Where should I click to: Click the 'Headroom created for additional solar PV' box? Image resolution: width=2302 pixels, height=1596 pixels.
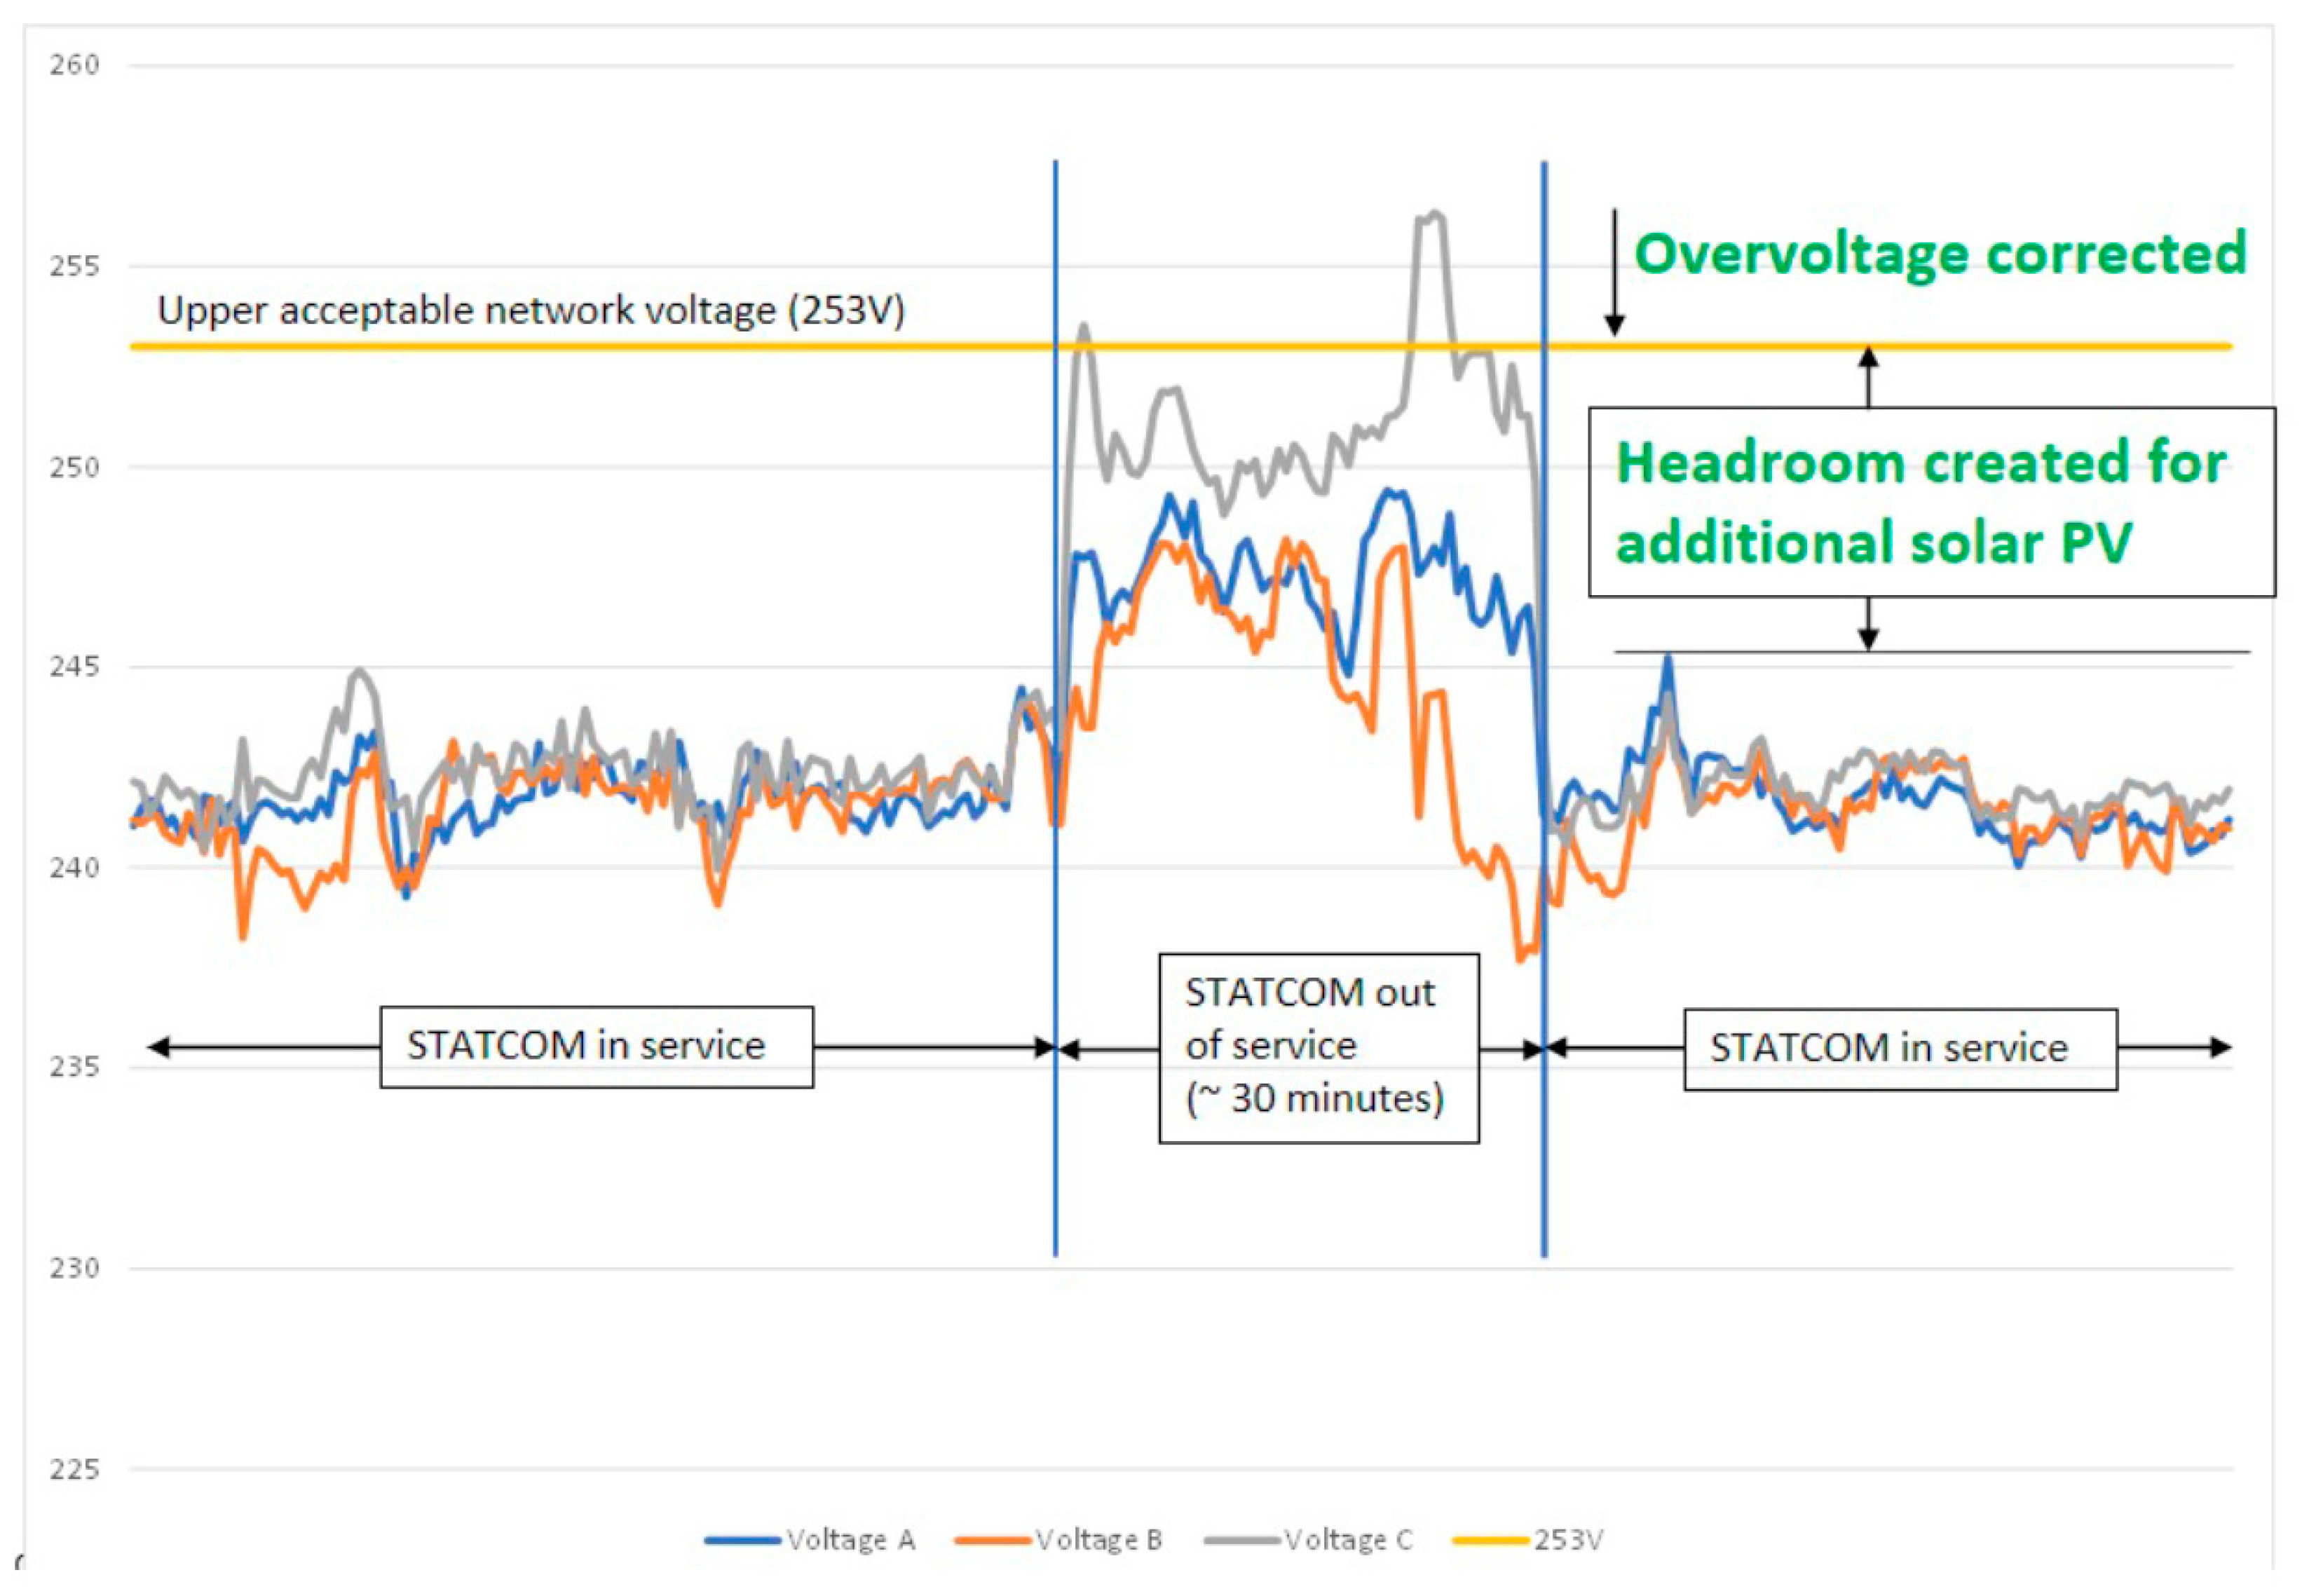click(x=1932, y=502)
